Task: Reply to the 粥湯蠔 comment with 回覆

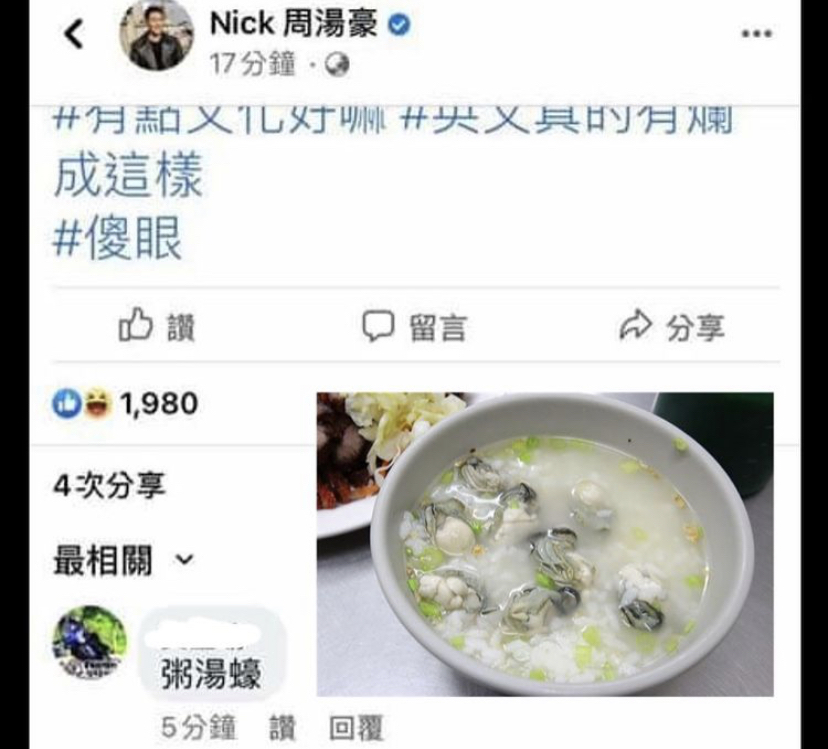Action: (x=356, y=728)
